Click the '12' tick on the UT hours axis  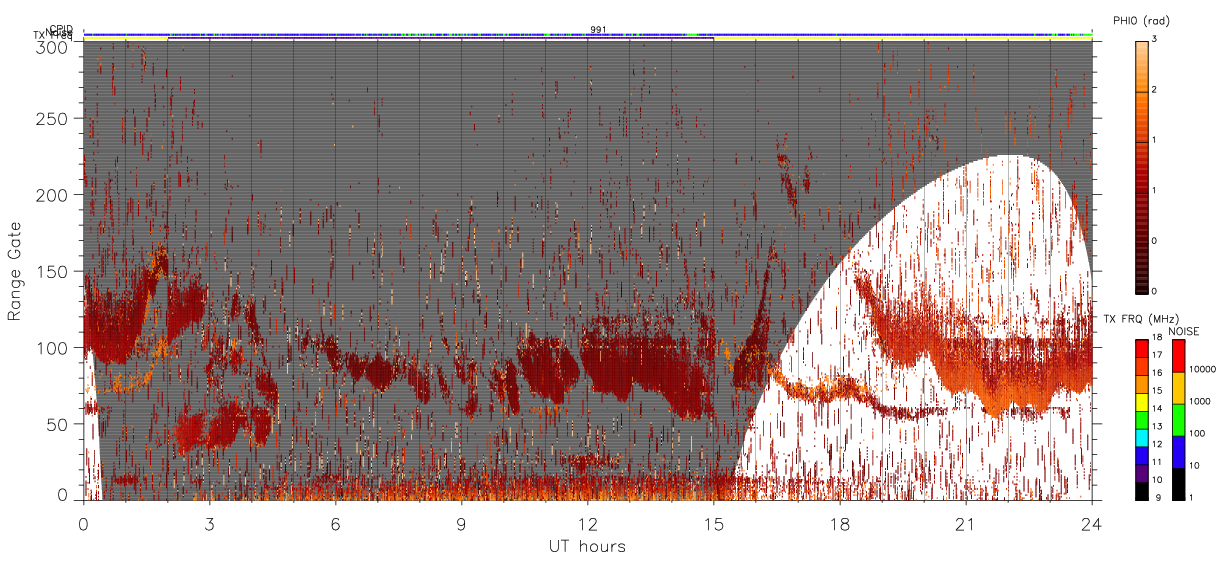pos(588,523)
